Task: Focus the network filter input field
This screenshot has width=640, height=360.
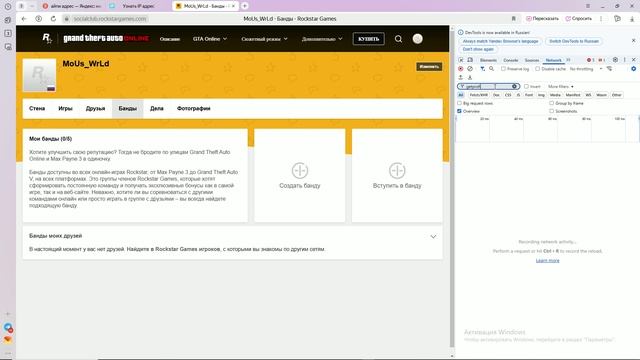Action: click(x=488, y=87)
